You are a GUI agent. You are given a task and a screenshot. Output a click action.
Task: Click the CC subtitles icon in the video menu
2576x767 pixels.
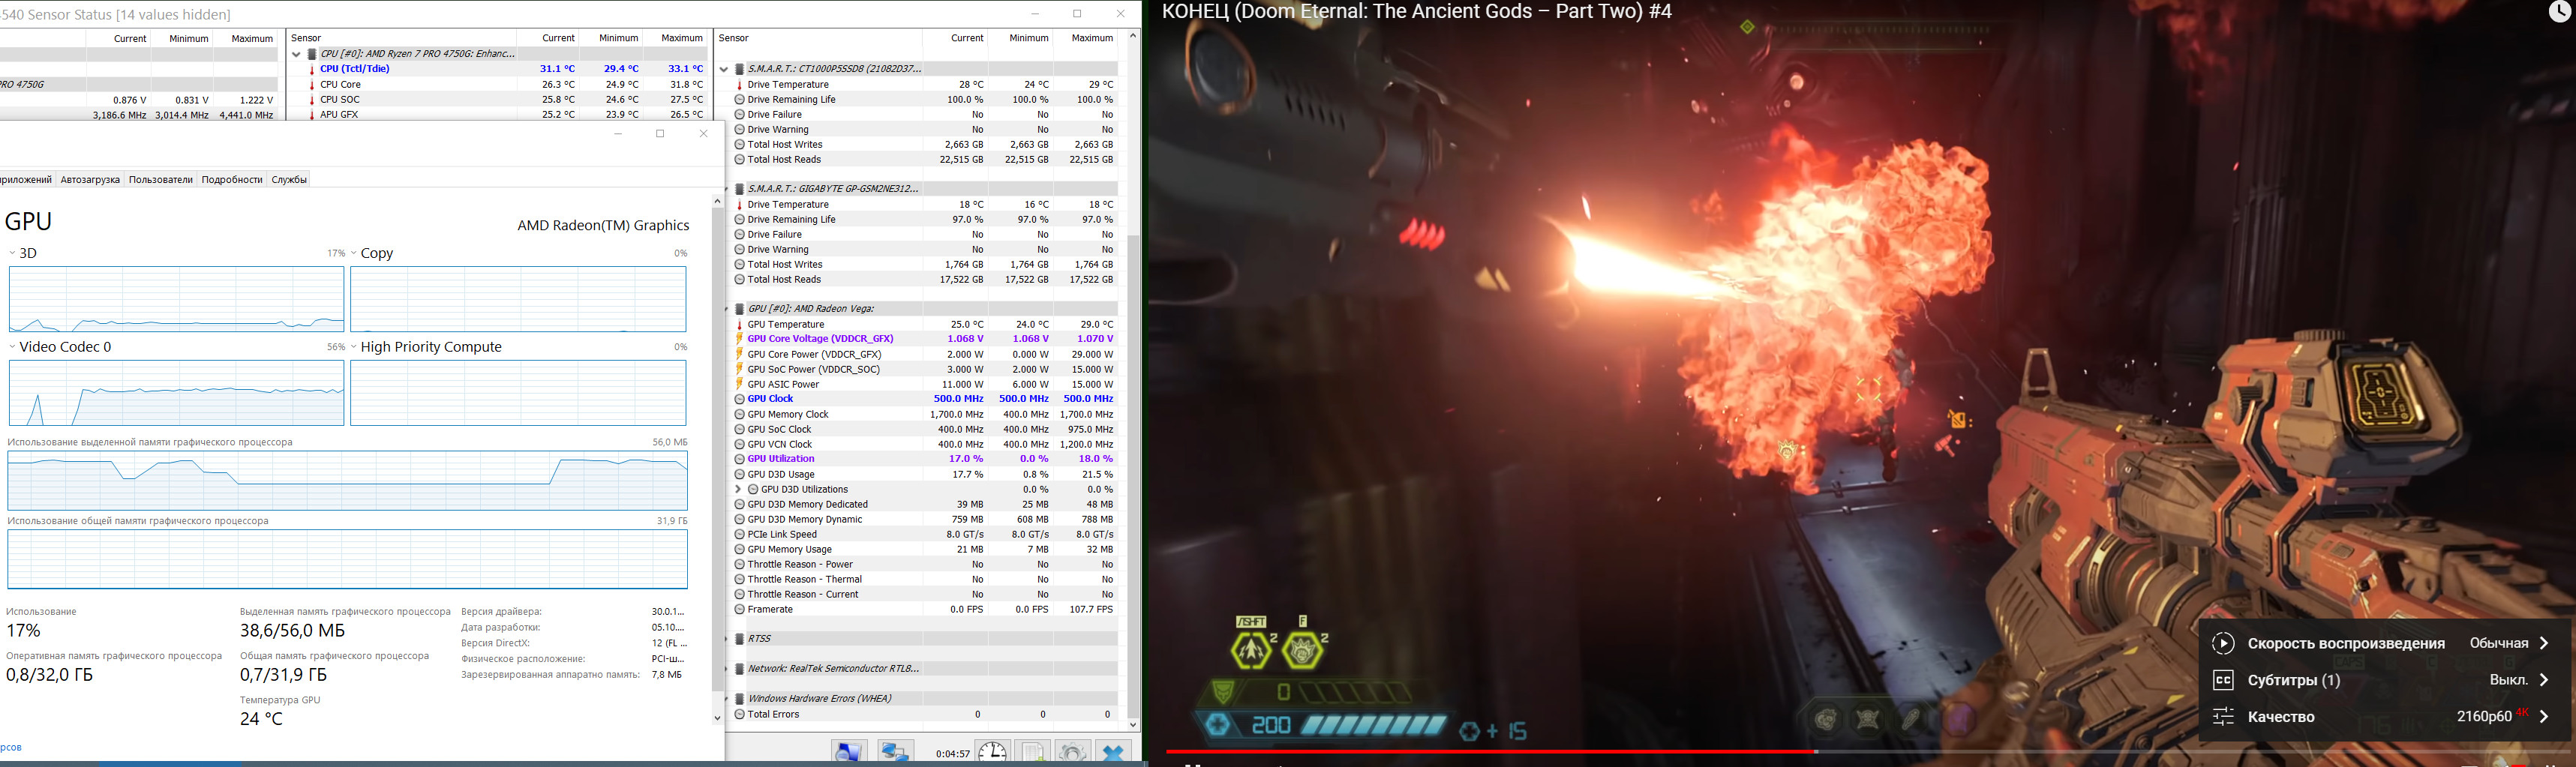point(2223,680)
